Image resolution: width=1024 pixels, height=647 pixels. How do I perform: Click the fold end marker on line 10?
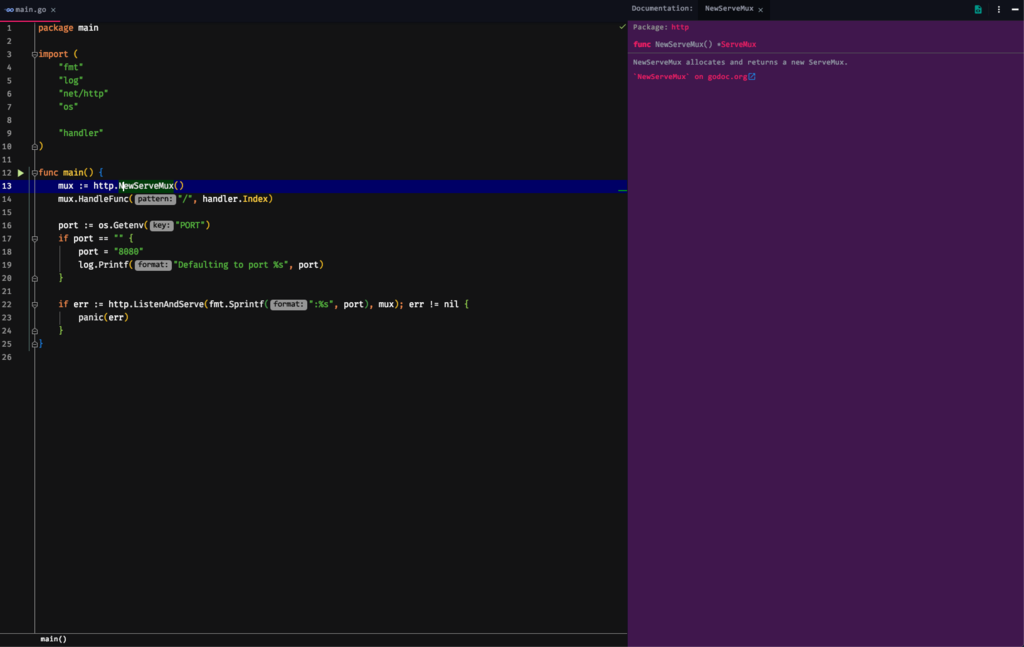point(35,147)
